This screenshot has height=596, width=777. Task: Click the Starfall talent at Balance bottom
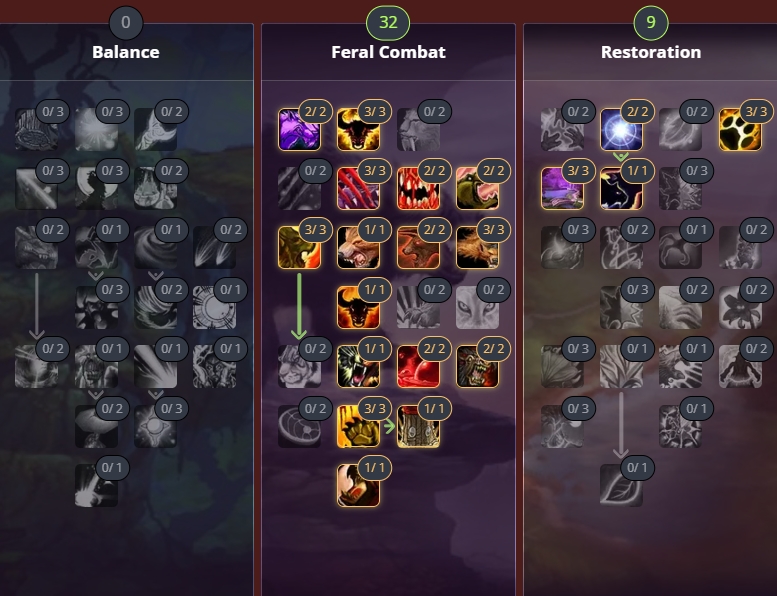(x=96, y=486)
